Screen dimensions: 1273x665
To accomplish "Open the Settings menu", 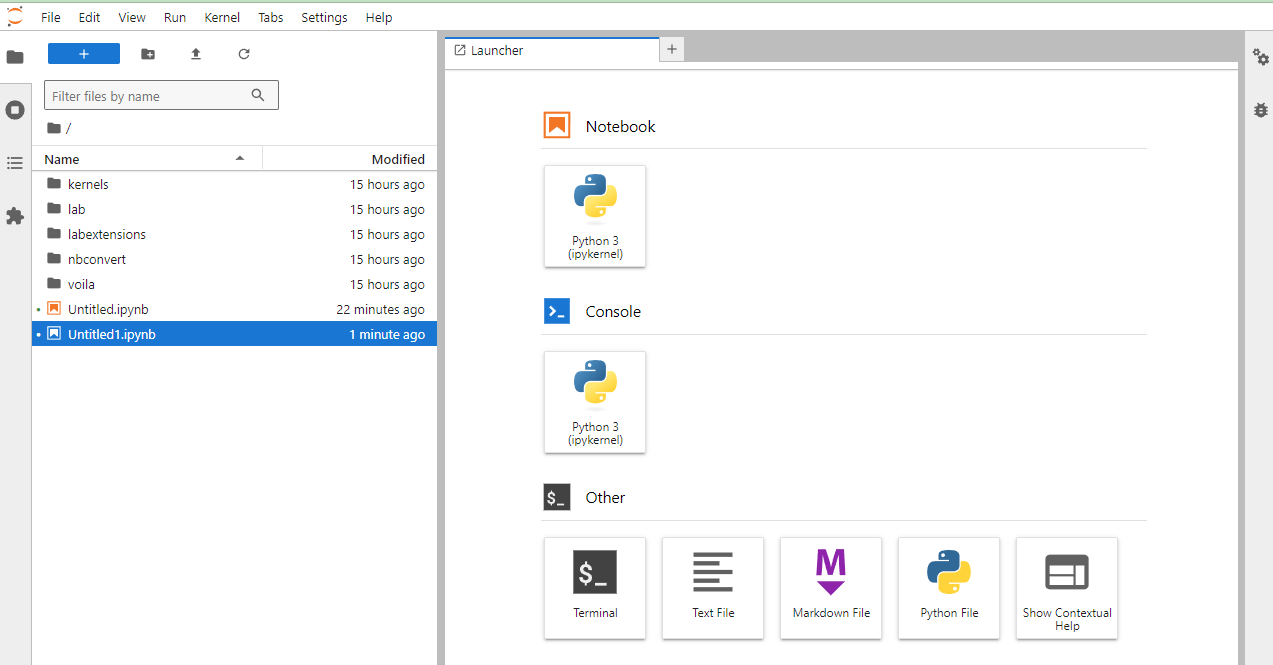I will 324,17.
